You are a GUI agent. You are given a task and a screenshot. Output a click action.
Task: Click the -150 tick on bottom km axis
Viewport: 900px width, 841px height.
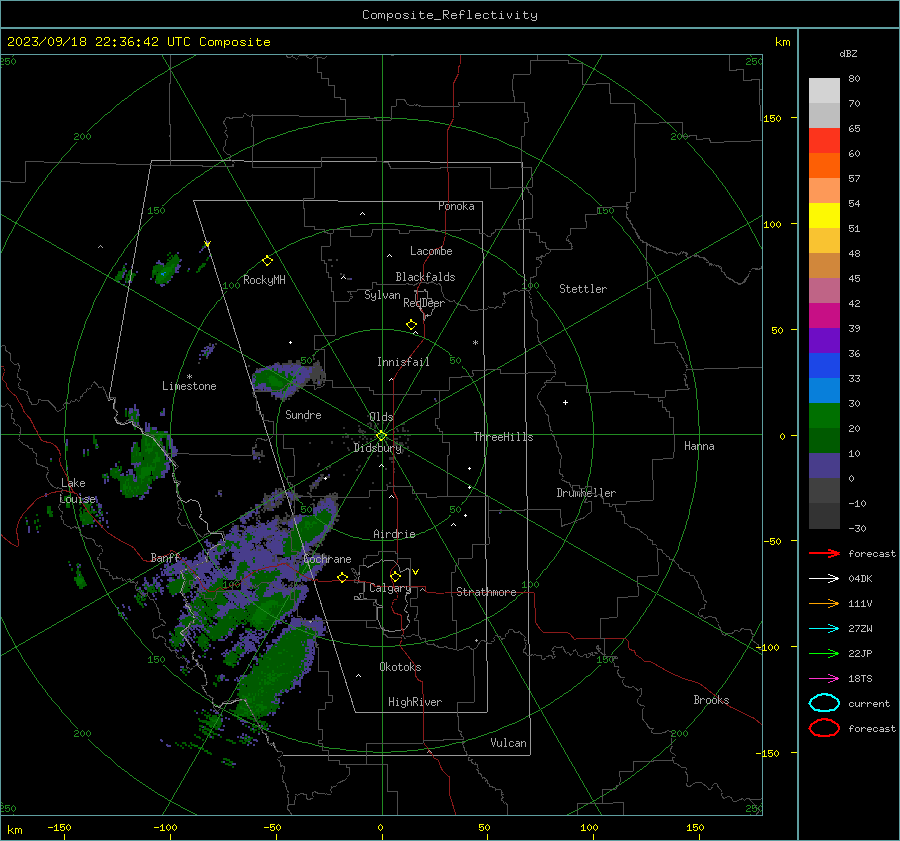pyautogui.click(x=59, y=827)
